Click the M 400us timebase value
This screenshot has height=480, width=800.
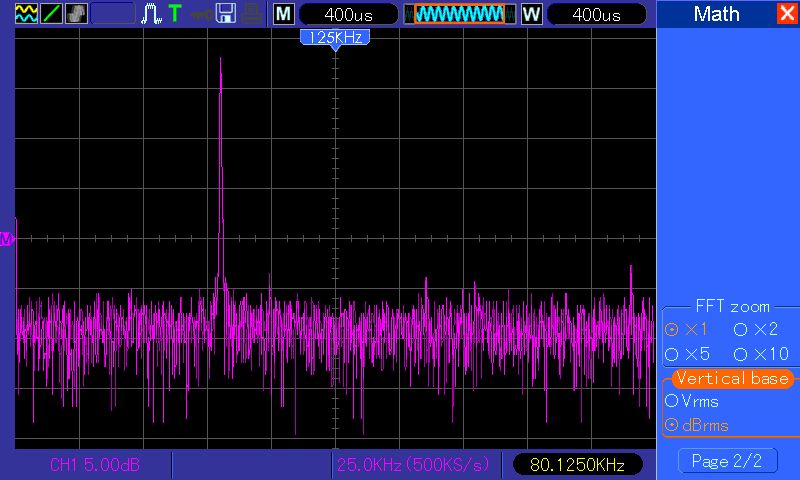point(348,14)
